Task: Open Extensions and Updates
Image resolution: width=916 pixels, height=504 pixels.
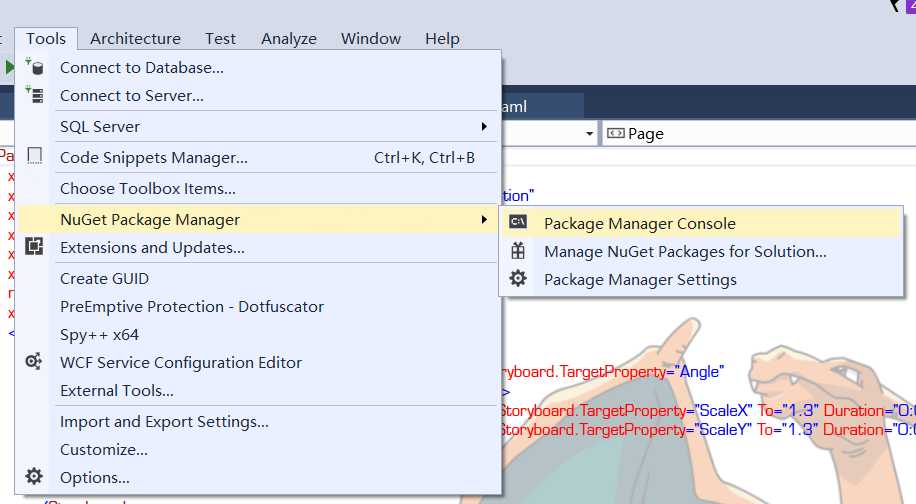Action: (x=258, y=247)
